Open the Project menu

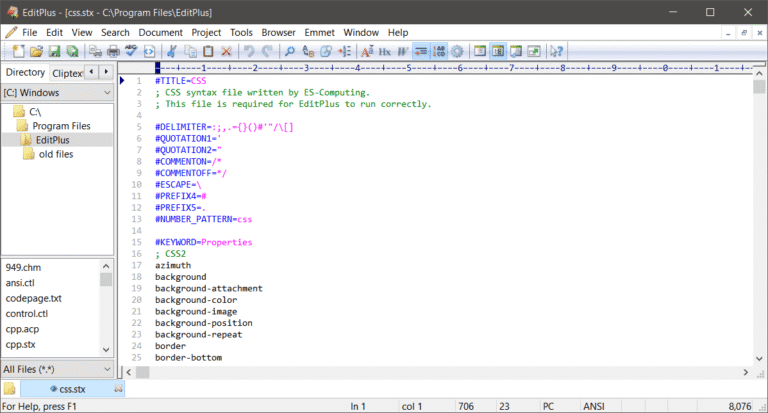tap(206, 33)
